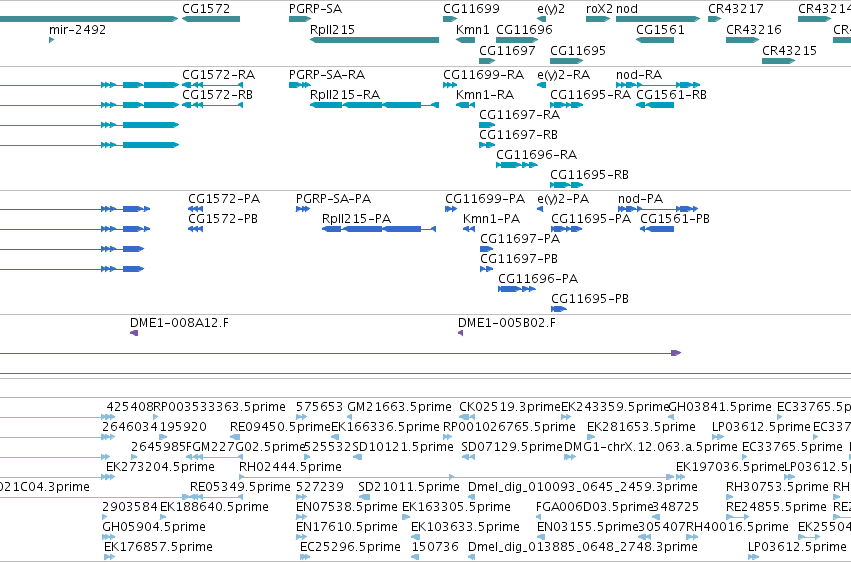This screenshot has height=562, width=851.
Task: Select the nod-RA transcript
Action: click(x=658, y=85)
